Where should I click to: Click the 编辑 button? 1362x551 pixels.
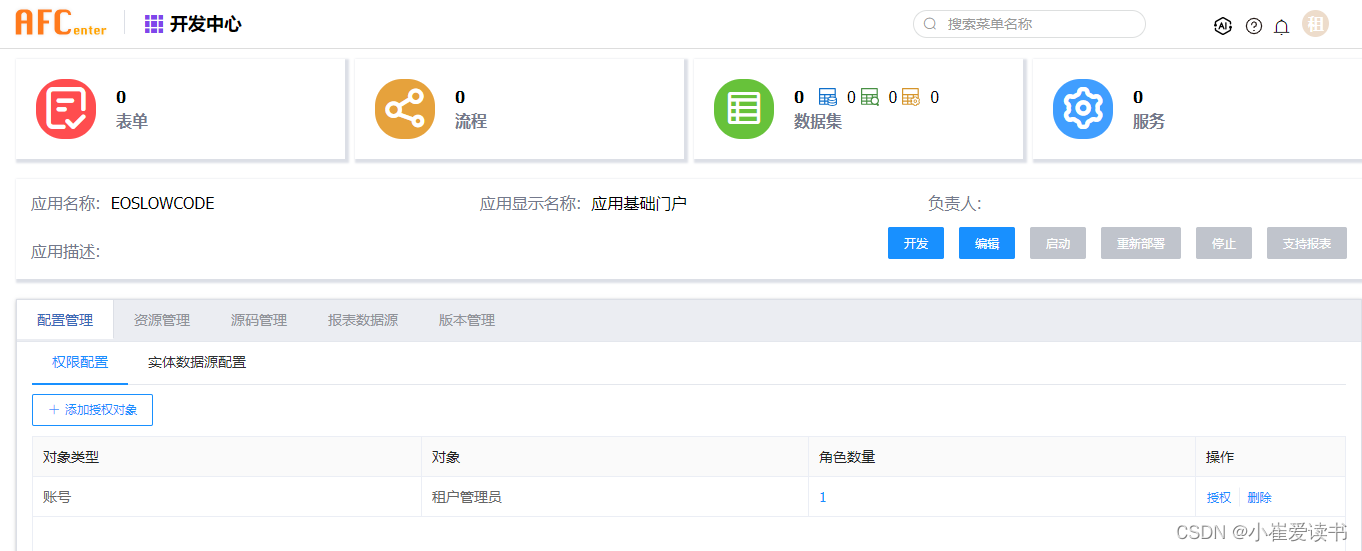[987, 243]
